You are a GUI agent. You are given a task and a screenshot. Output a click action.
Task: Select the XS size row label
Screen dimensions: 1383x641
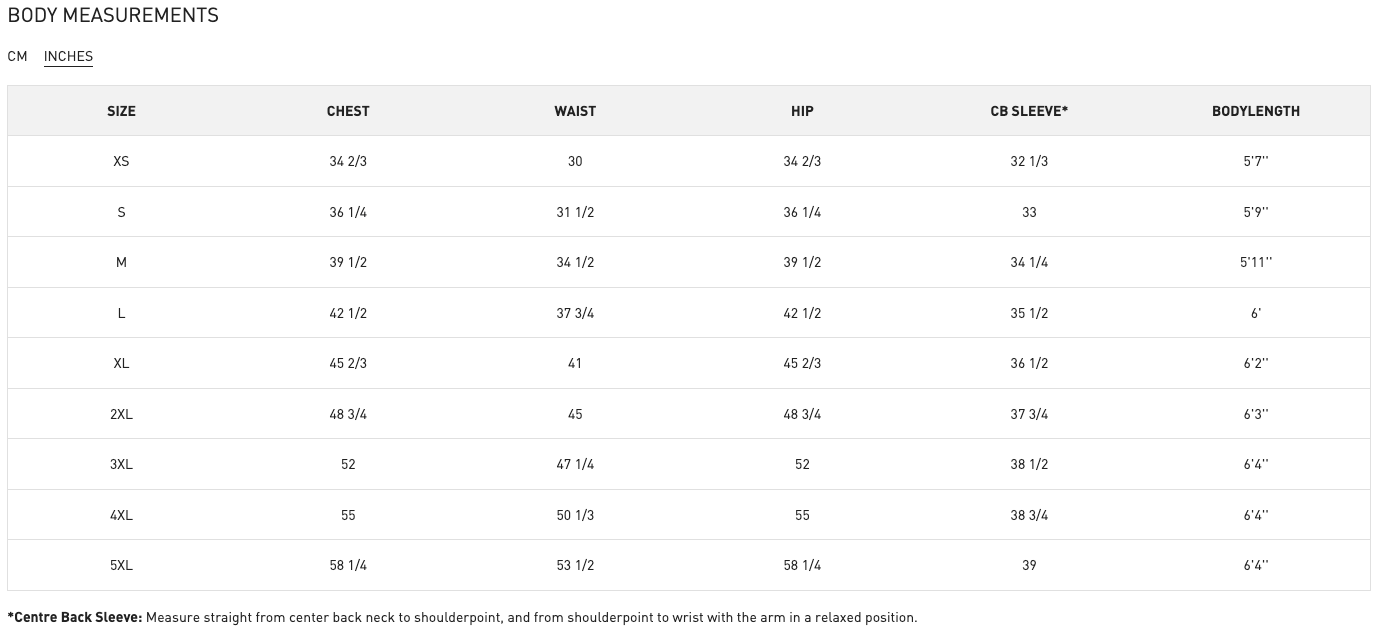(x=121, y=161)
